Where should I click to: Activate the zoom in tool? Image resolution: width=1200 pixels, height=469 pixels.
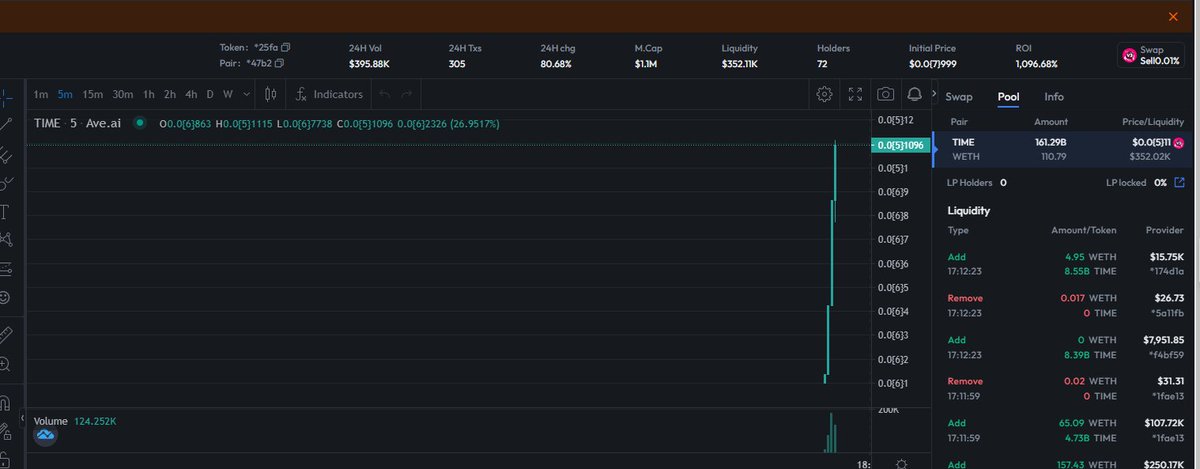[x=5, y=364]
